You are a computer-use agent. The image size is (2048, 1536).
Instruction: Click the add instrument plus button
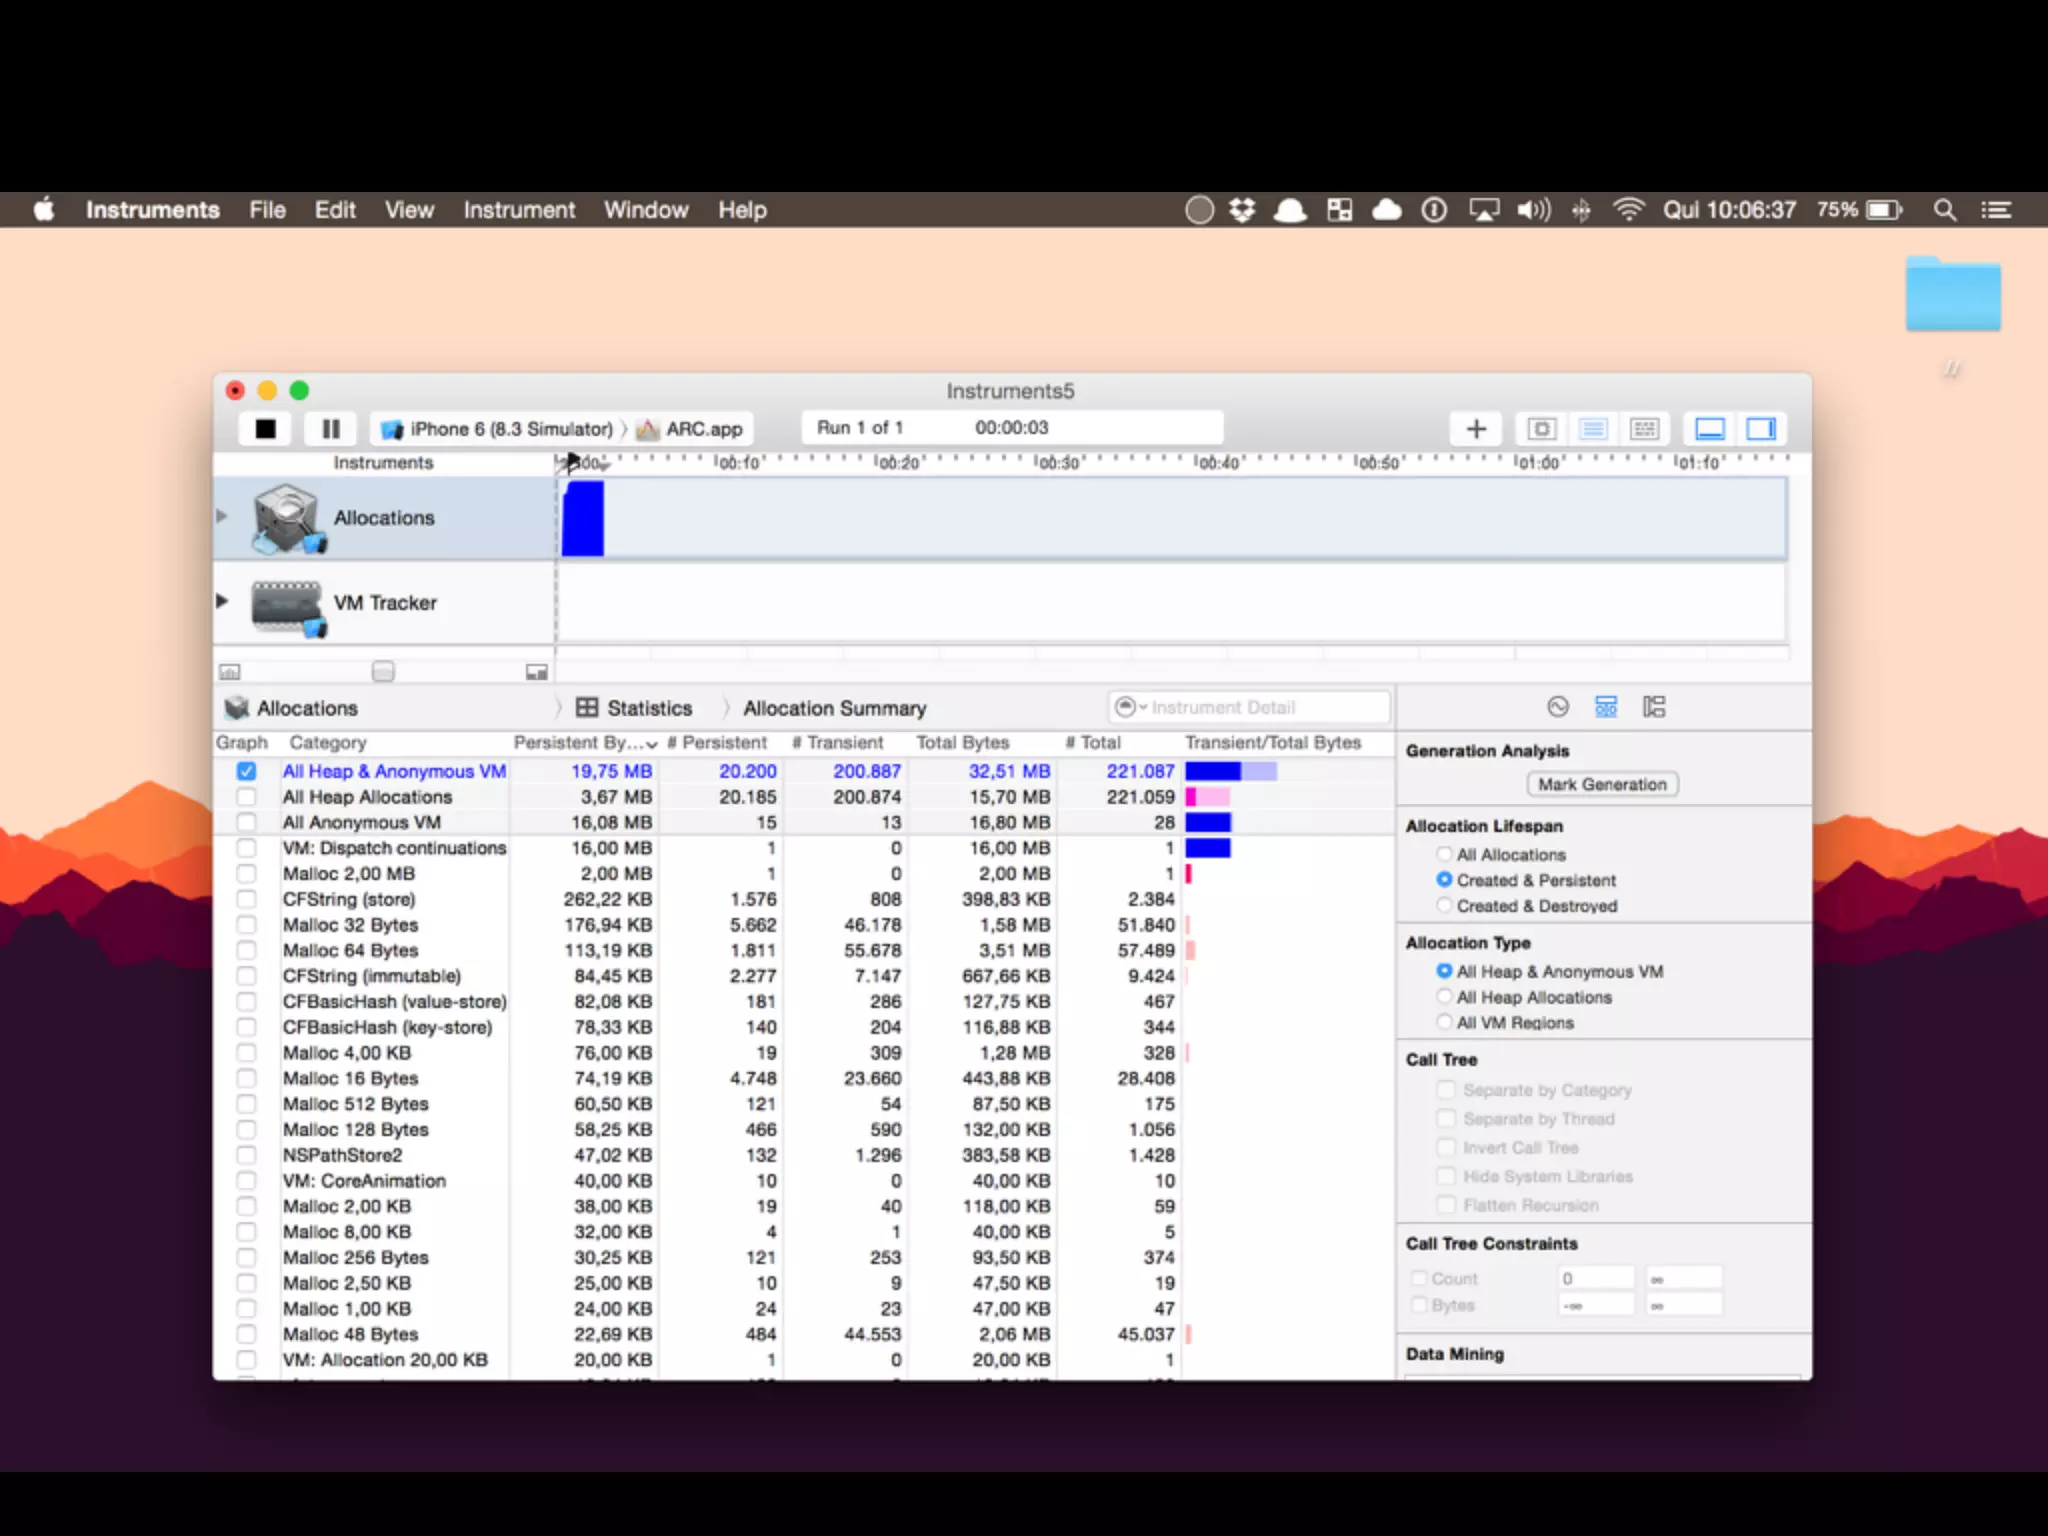point(1476,429)
